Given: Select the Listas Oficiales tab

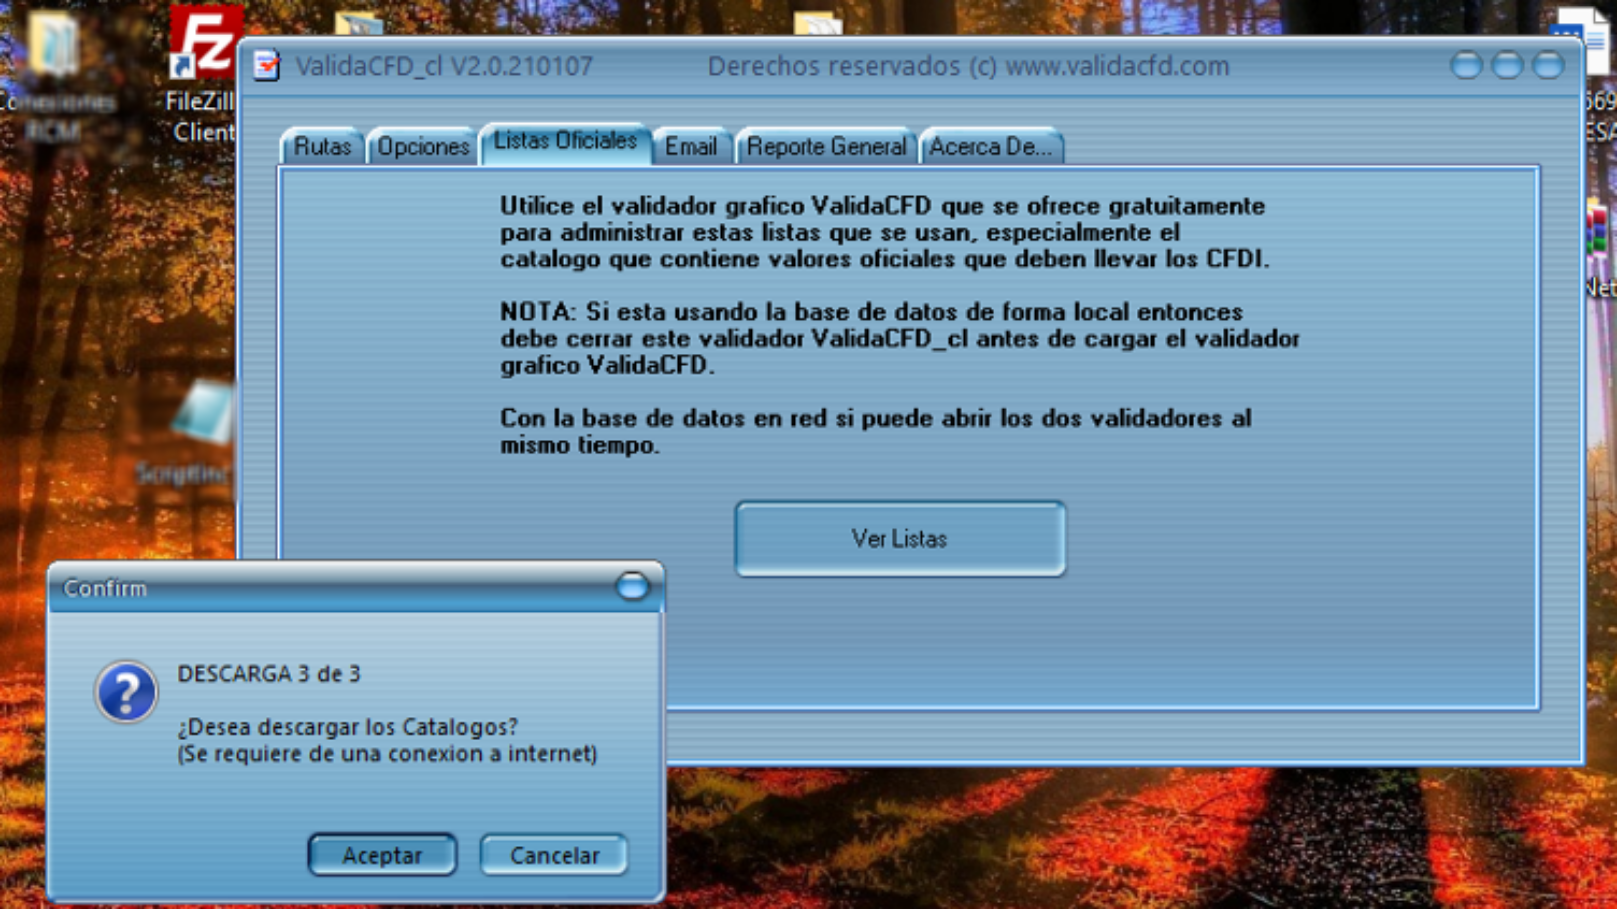Looking at the screenshot, I should [x=565, y=142].
